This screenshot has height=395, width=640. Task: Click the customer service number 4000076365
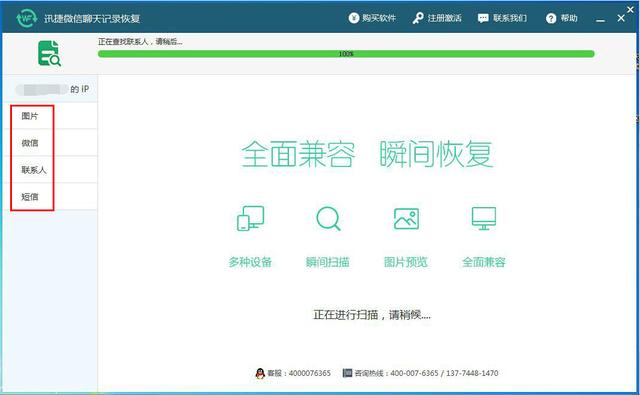tap(310, 373)
